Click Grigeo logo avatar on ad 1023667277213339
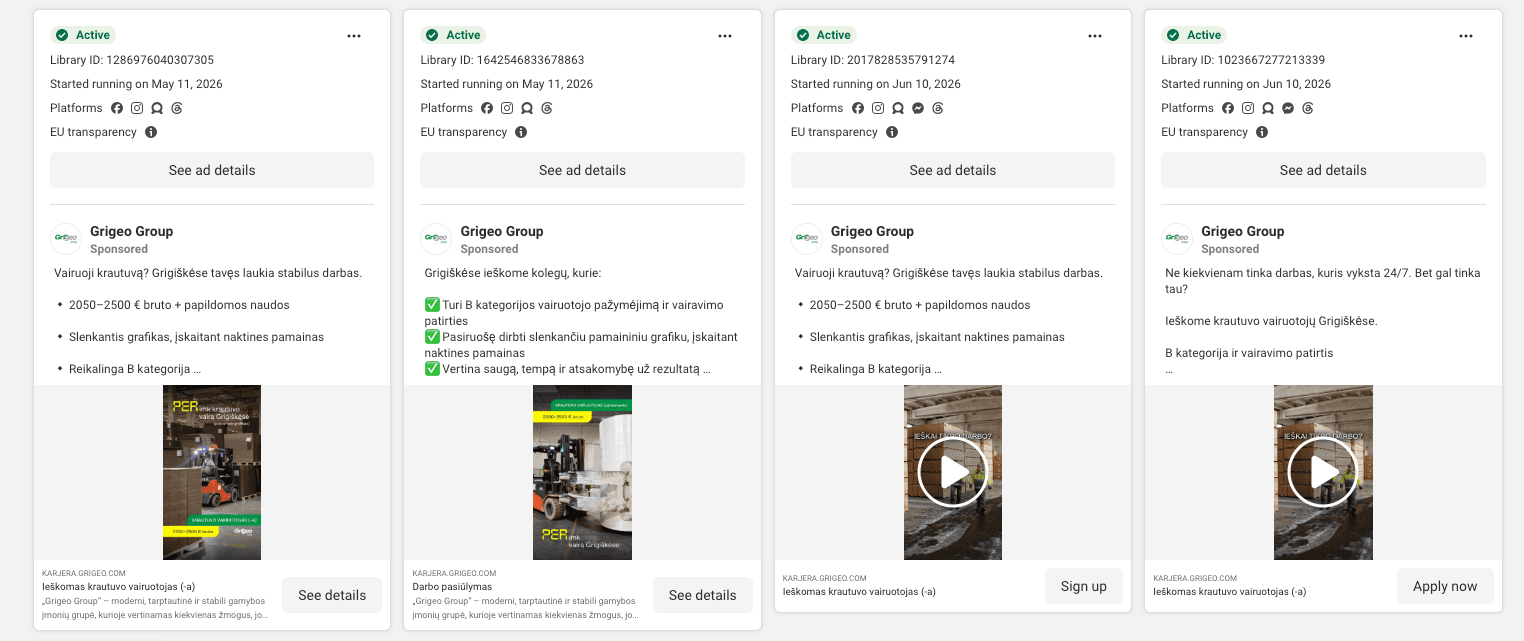 (1177, 239)
